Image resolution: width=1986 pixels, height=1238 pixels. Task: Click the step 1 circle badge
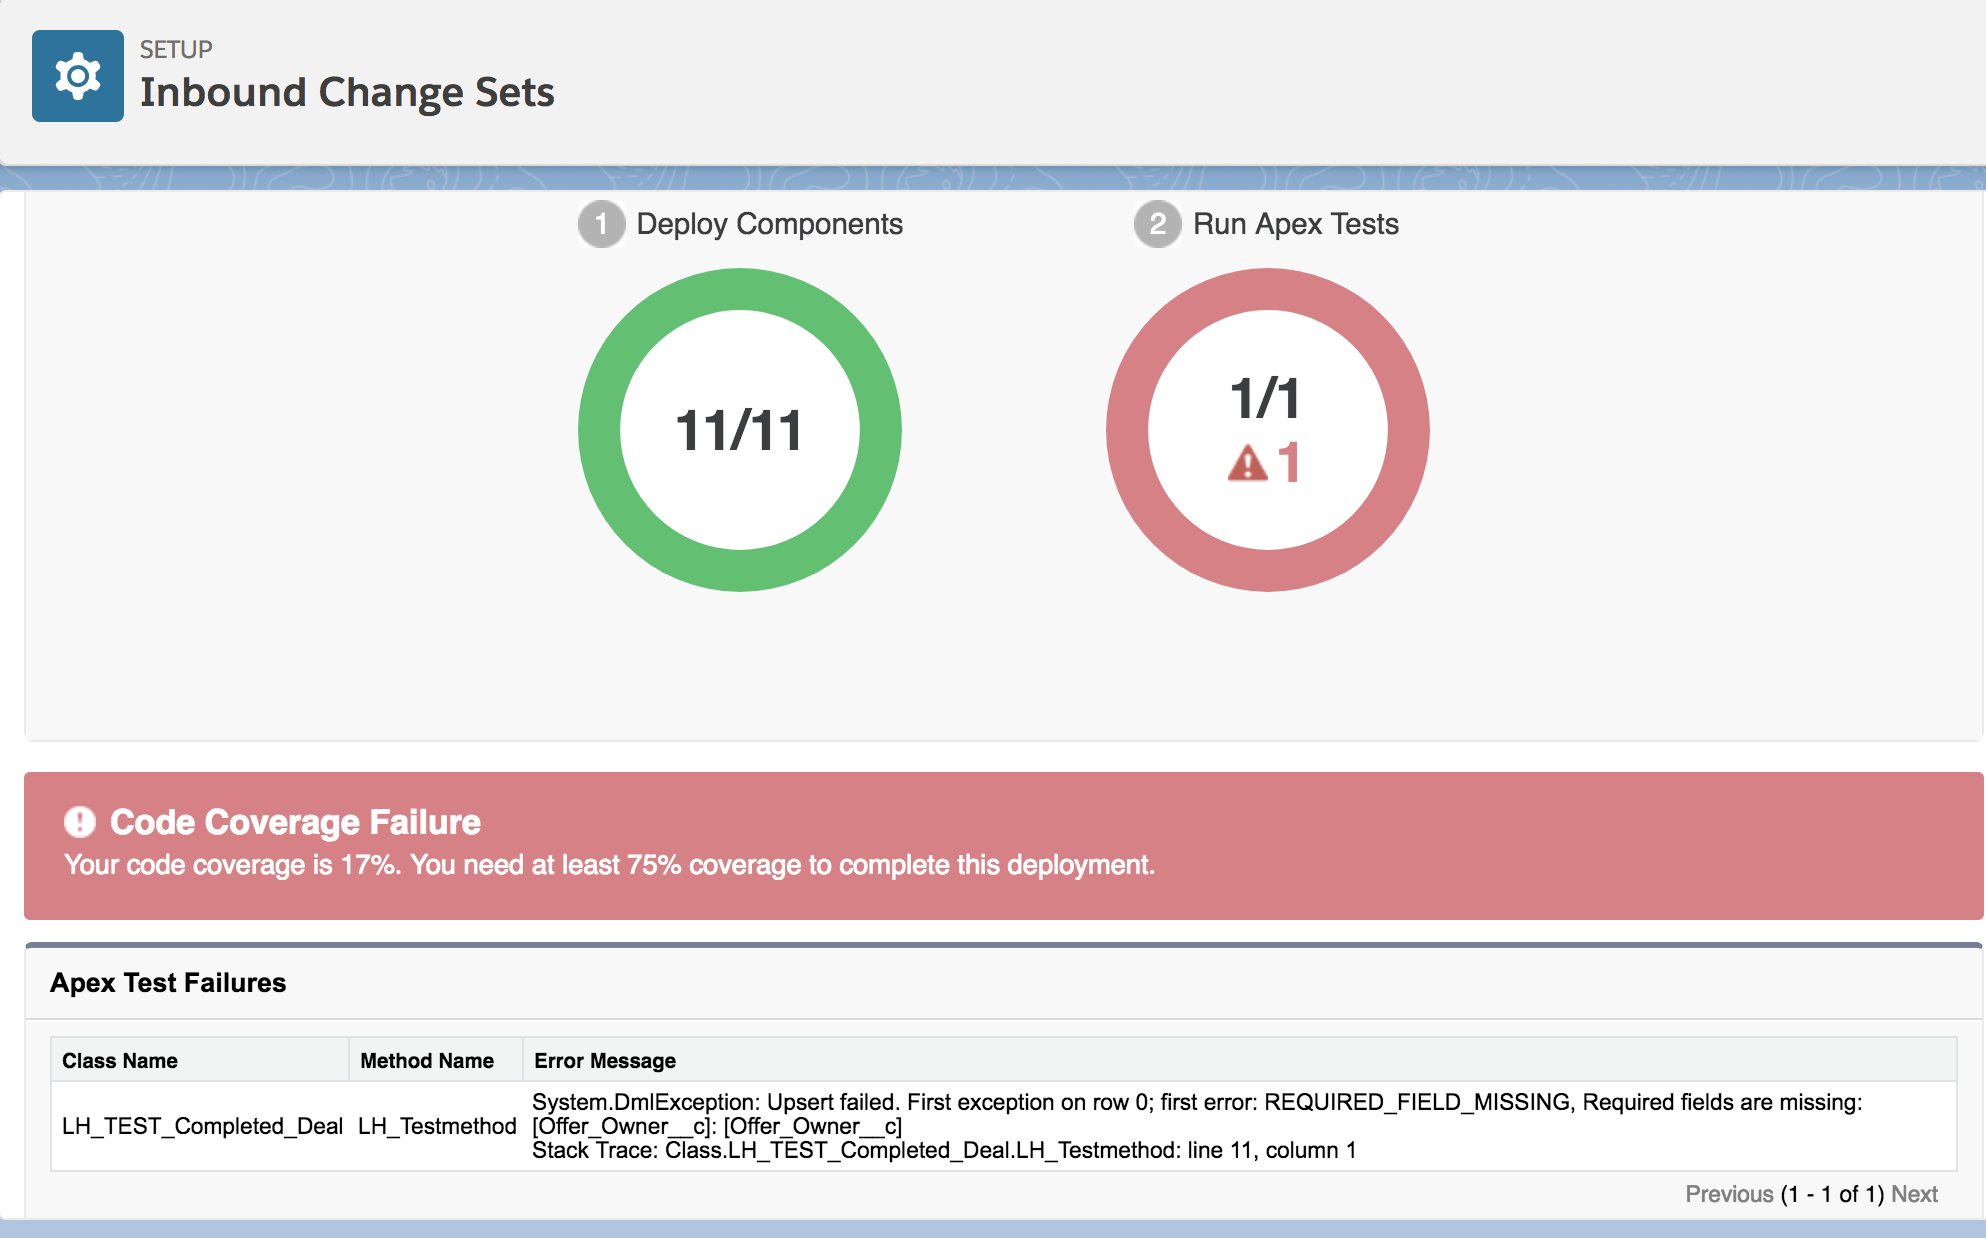tap(601, 224)
